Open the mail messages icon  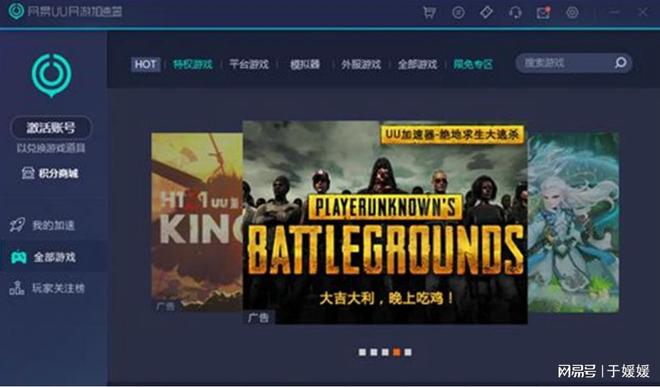coord(543,12)
